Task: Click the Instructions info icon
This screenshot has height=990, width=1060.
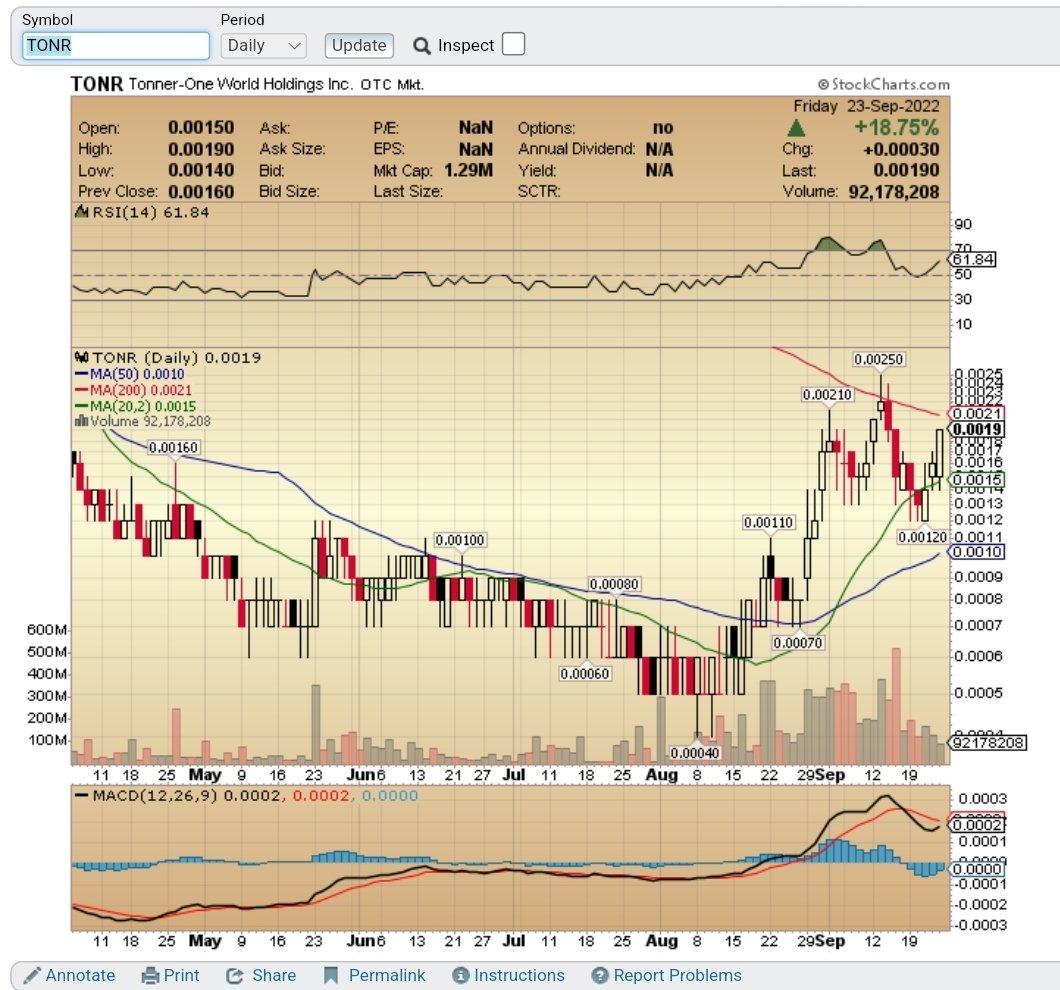Action: tap(460, 976)
